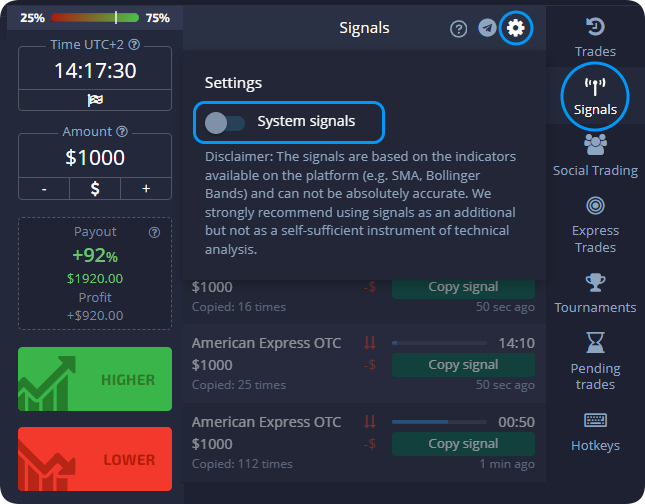Click the 'Copied: 25 times' text

click(239, 385)
